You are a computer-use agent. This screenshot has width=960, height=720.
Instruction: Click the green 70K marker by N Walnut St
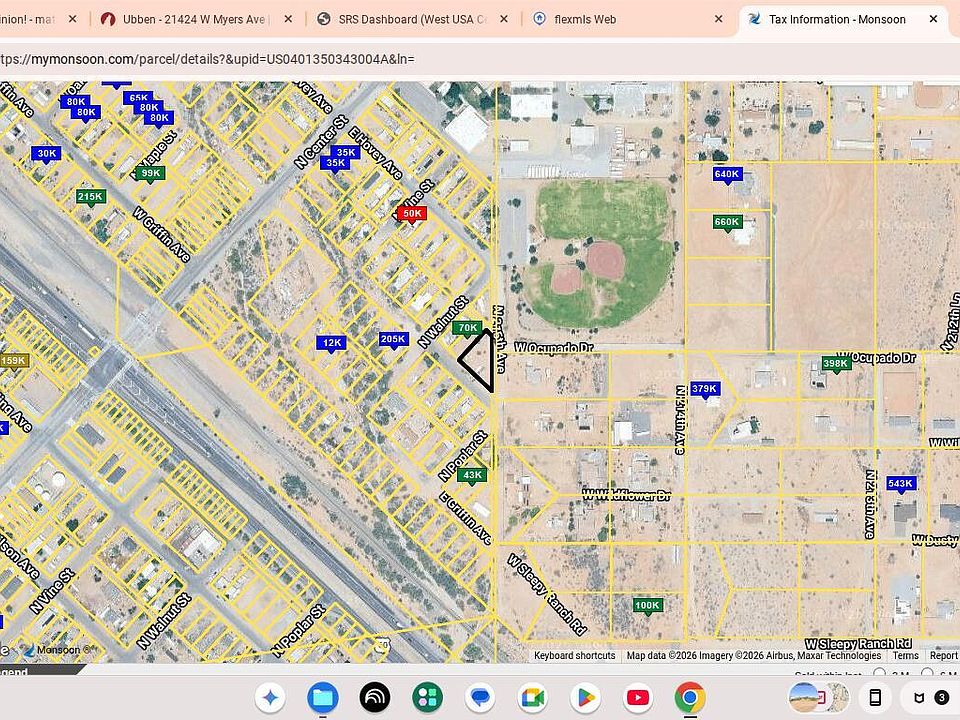tap(467, 328)
